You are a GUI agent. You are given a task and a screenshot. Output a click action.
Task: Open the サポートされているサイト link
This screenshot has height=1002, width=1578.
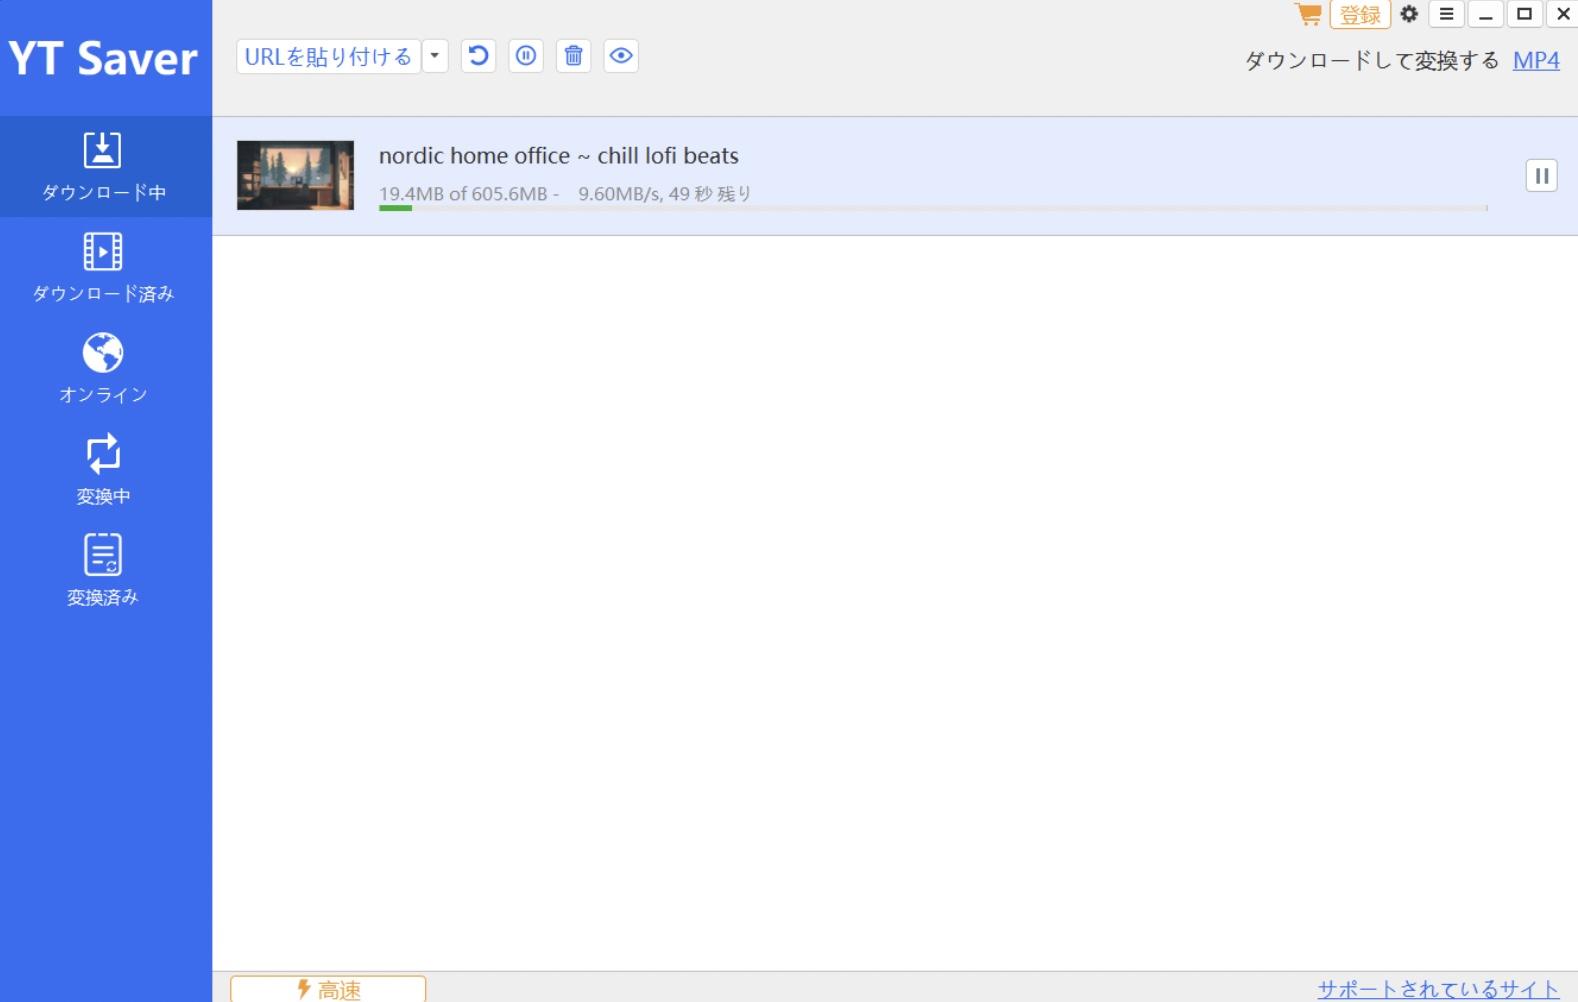[1438, 989]
